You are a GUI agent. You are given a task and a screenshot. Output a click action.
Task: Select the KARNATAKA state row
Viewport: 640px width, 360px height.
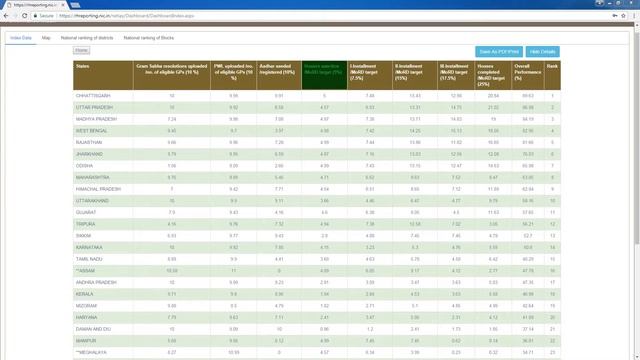point(317,247)
